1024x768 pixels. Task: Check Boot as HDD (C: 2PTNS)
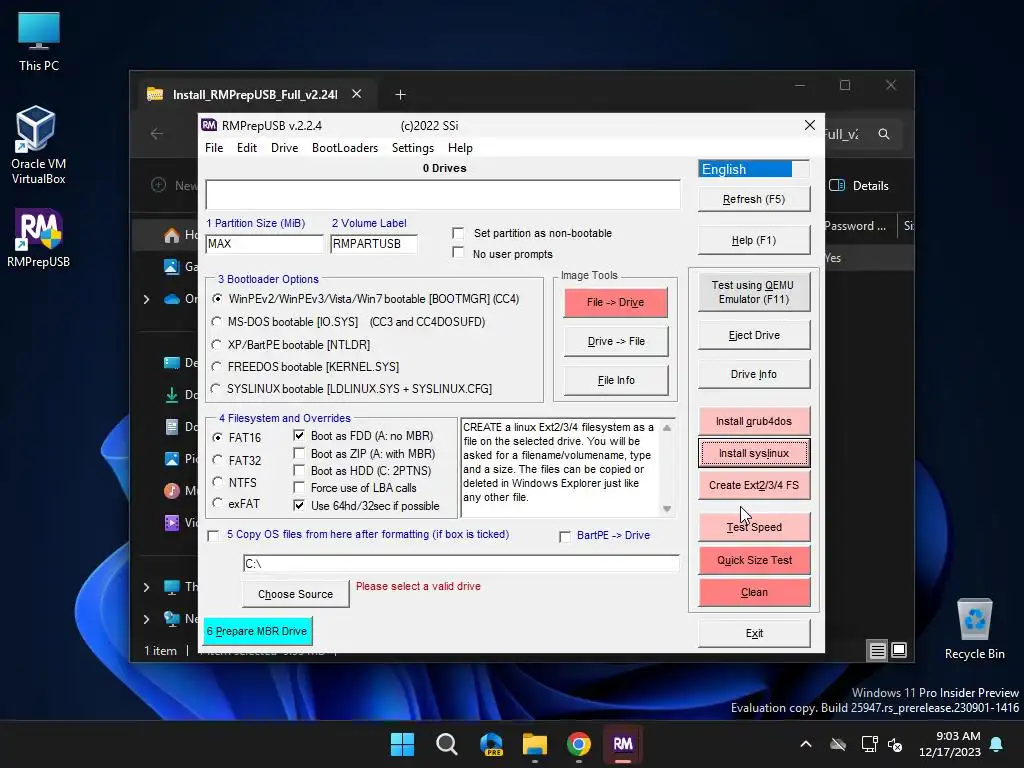pos(299,470)
